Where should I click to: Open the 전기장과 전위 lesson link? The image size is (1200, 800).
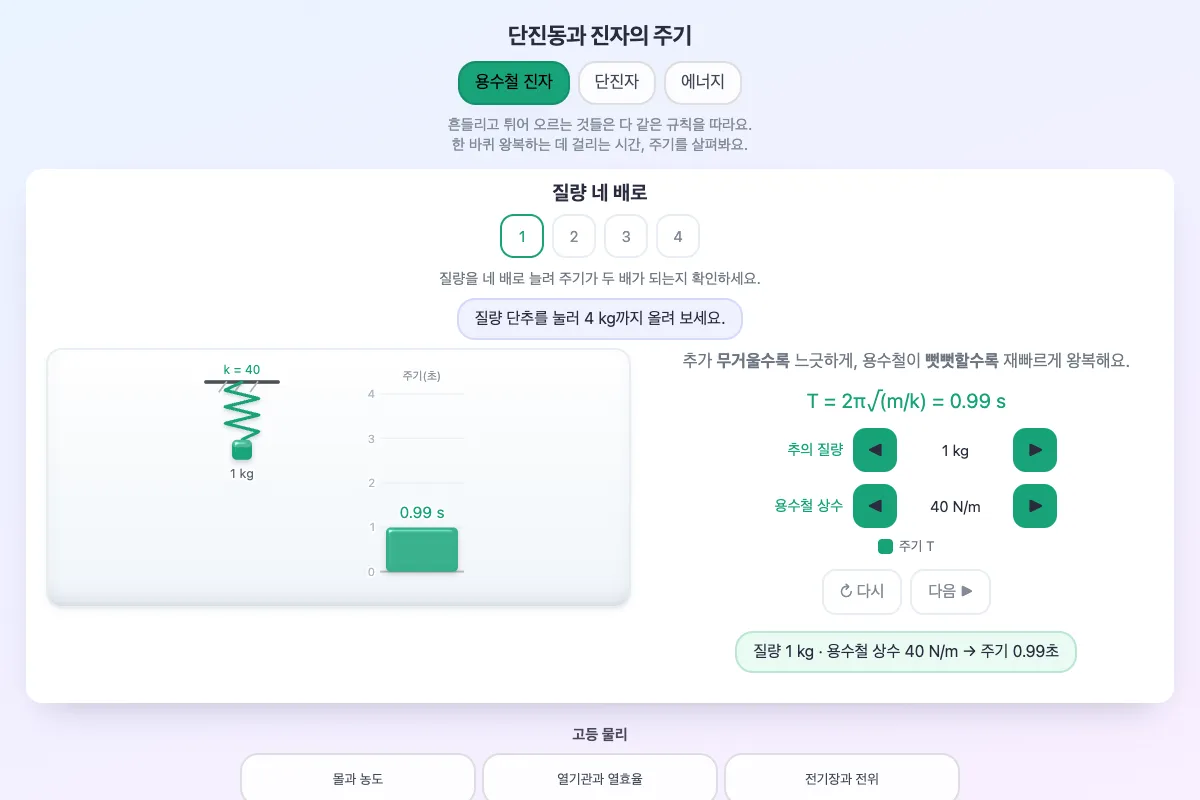[x=842, y=778]
